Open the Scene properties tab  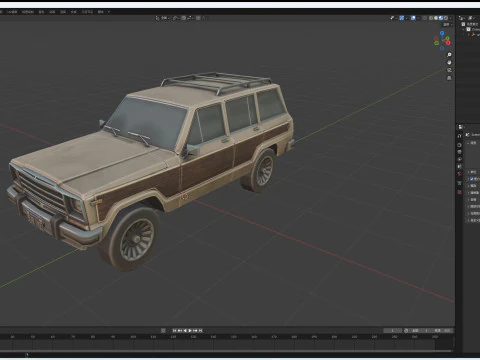tap(459, 166)
